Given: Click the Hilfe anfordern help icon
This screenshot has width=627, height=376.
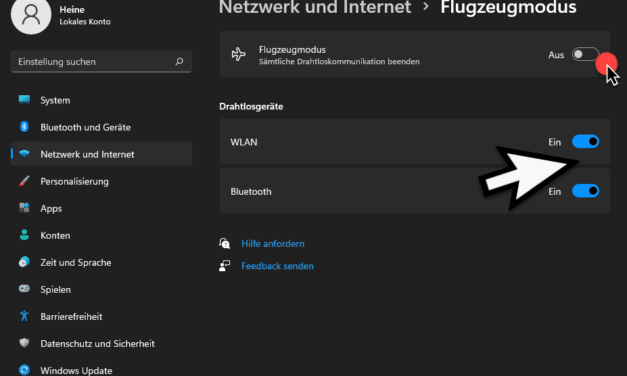Looking at the screenshot, I should pos(224,243).
